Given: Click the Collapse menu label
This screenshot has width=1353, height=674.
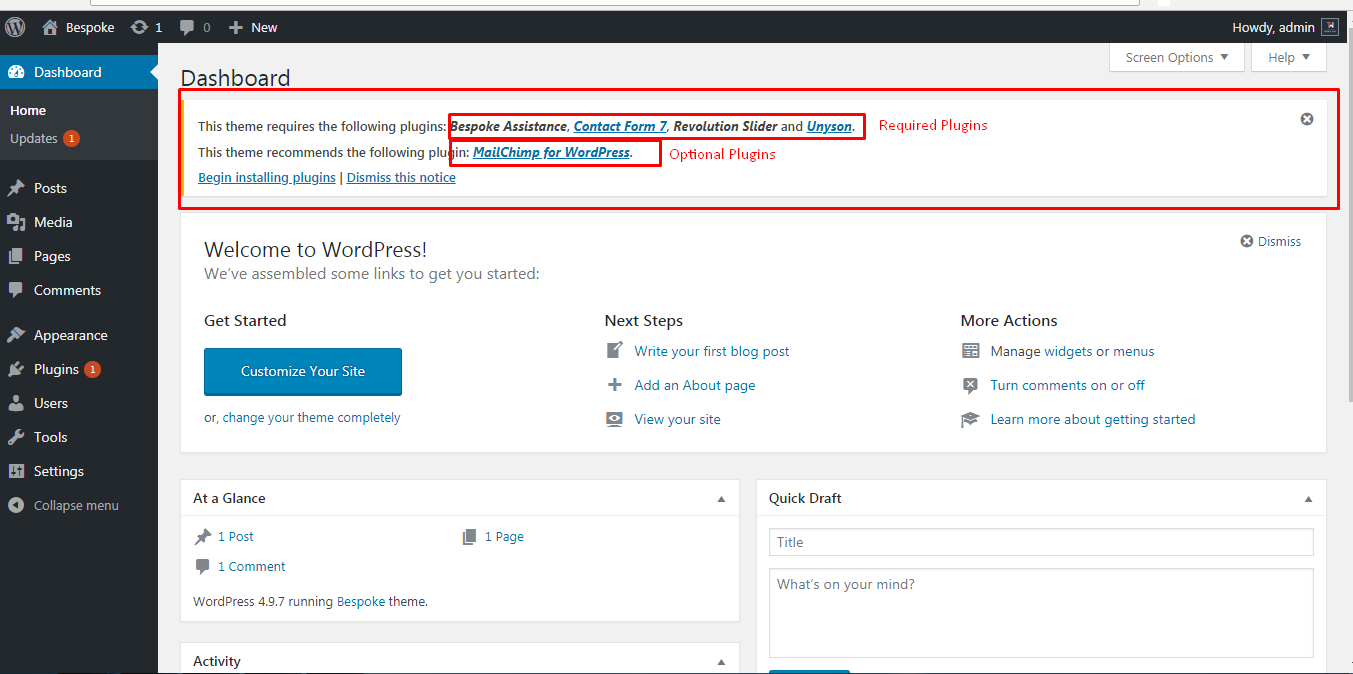Looking at the screenshot, I should click(76, 505).
